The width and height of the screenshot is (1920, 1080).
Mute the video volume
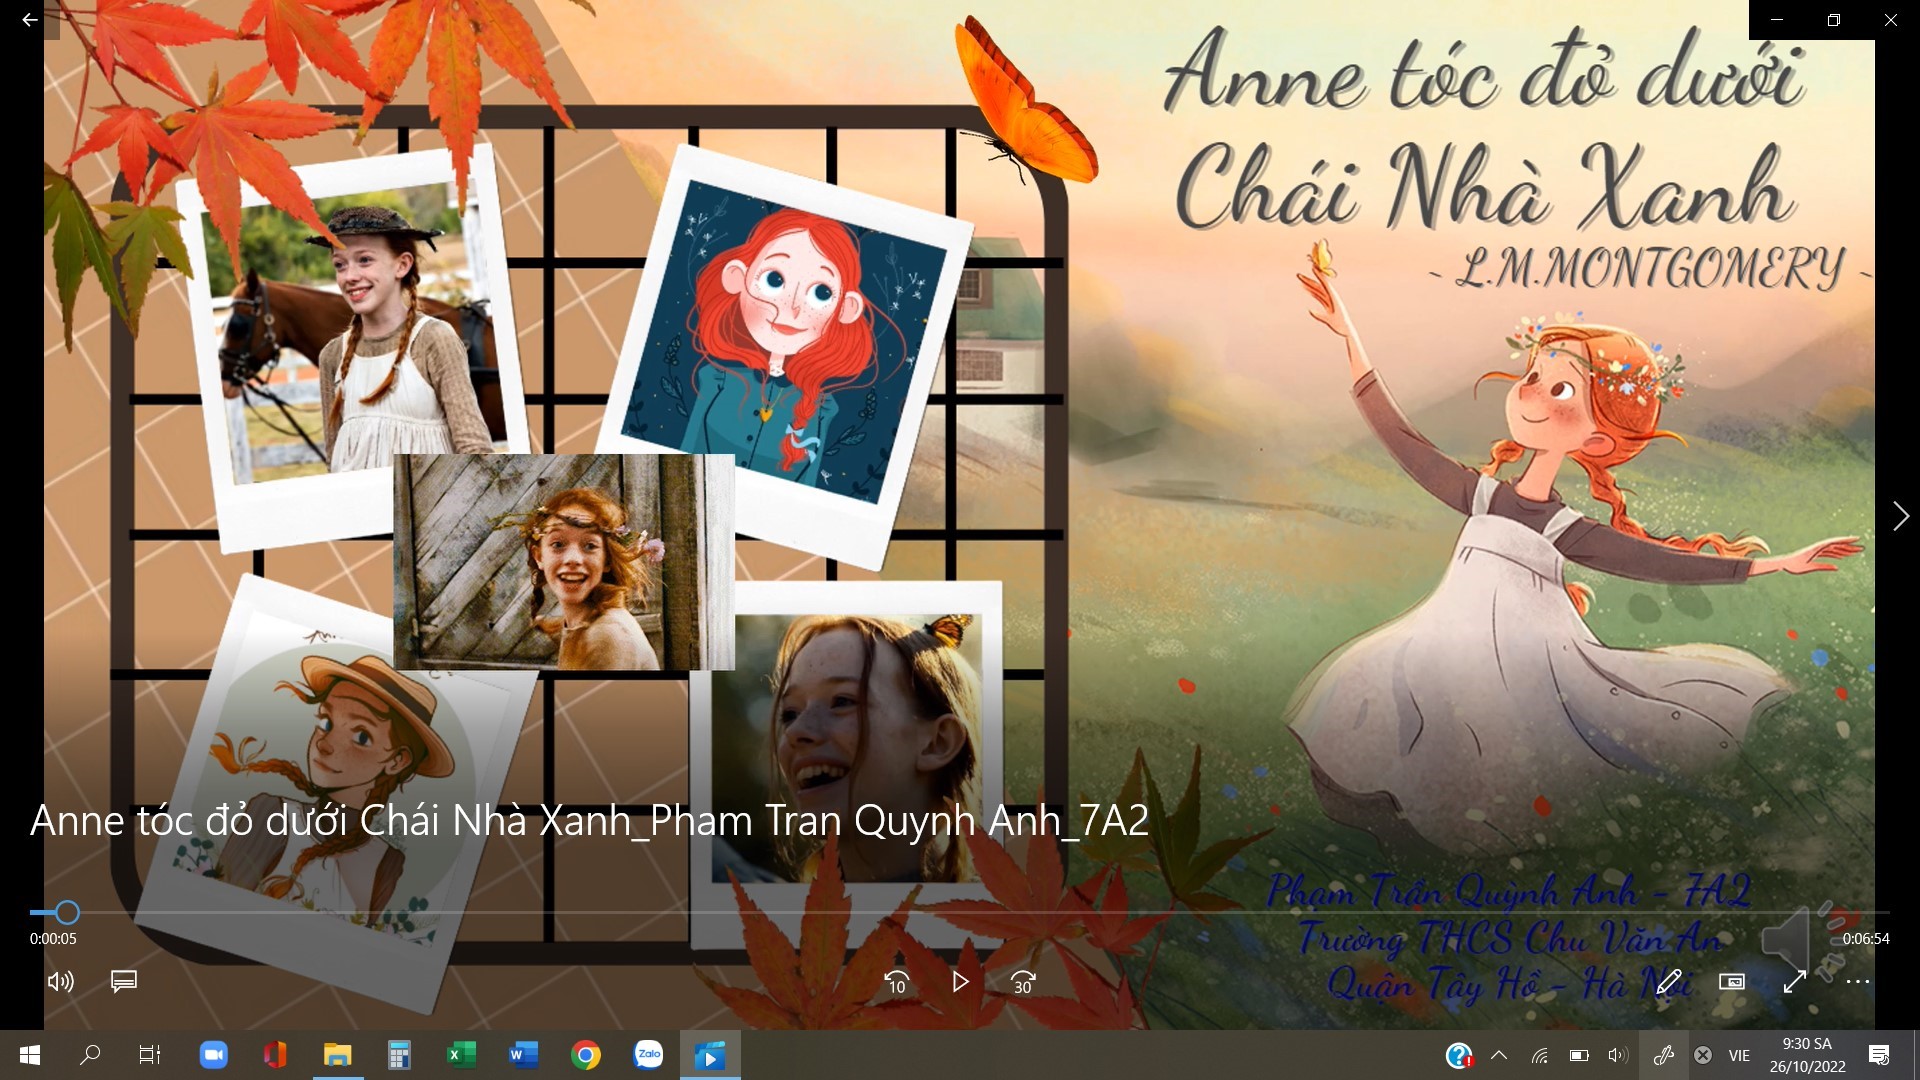point(61,981)
